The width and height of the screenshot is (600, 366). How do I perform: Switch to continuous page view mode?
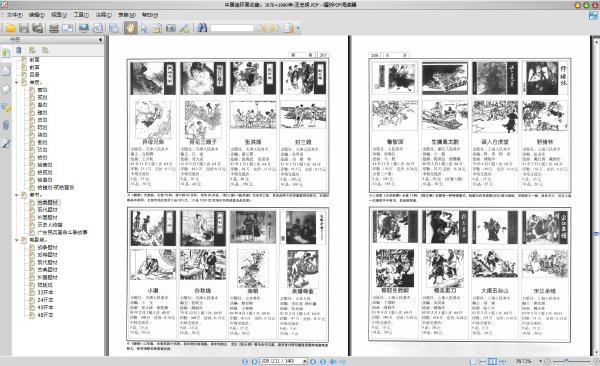[483, 361]
